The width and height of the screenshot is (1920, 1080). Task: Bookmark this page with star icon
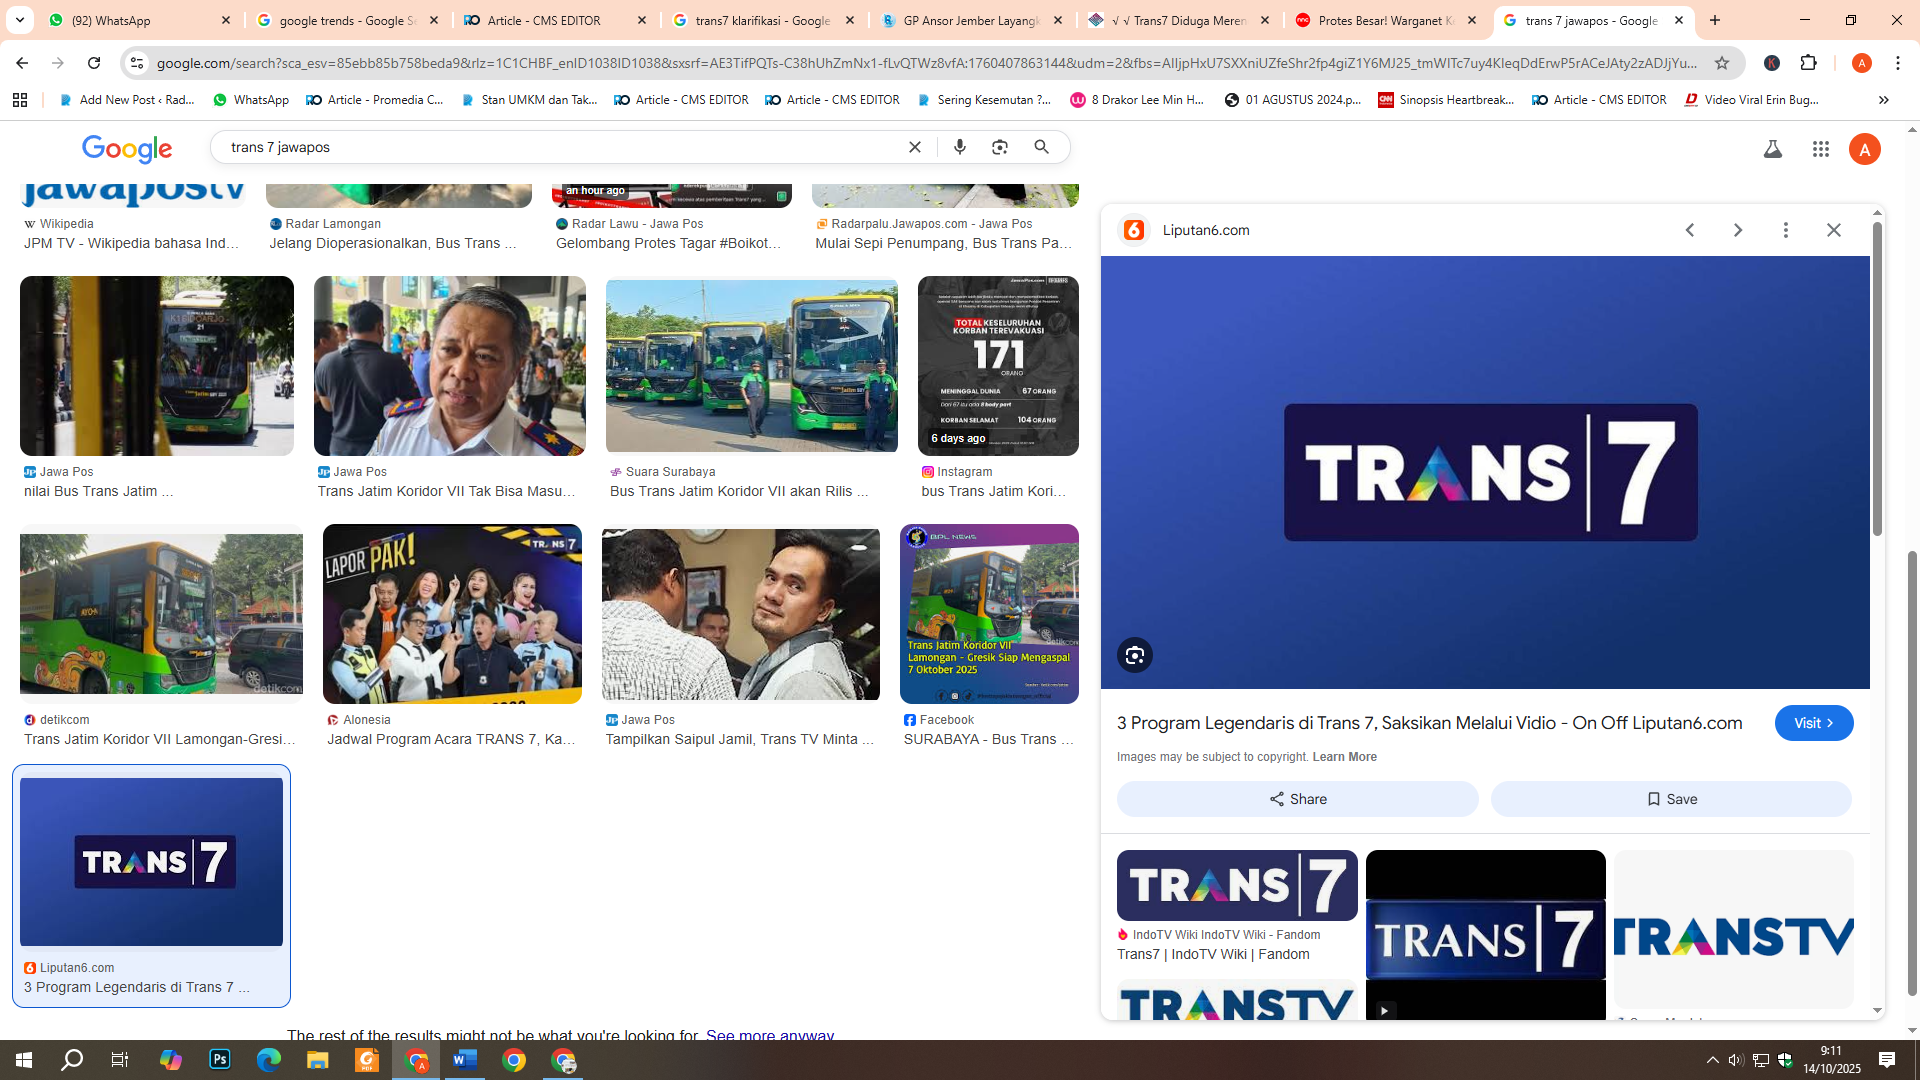[x=1722, y=63]
